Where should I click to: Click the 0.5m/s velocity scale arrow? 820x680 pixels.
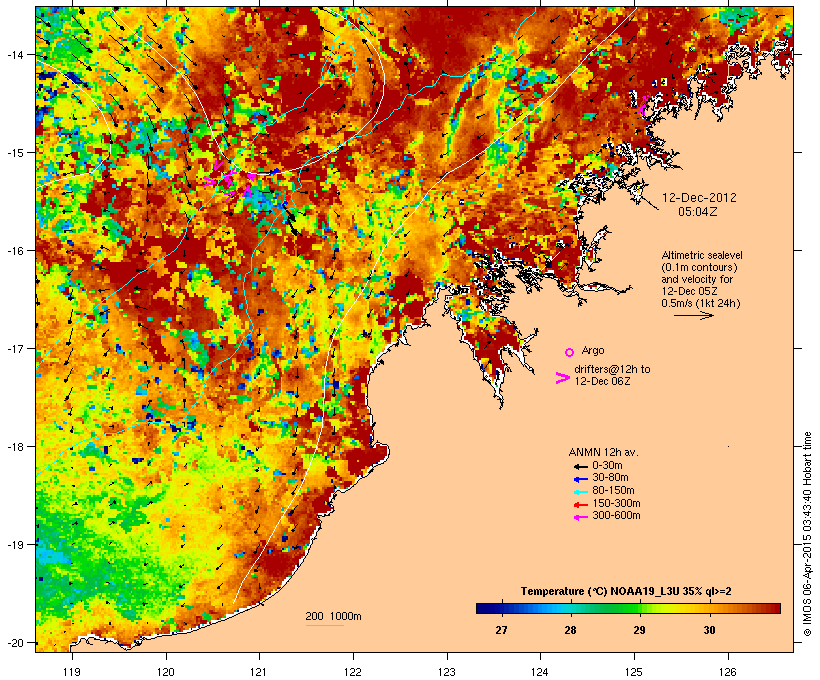point(694,315)
